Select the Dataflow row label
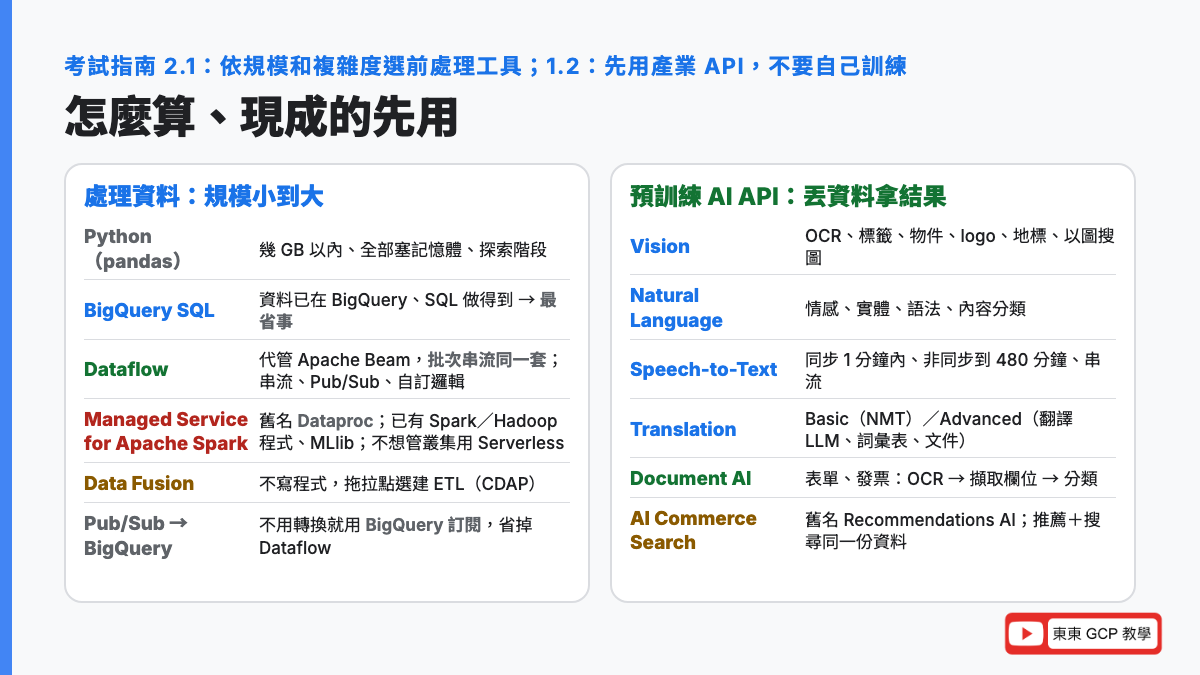The width and height of the screenshot is (1200, 675). coord(126,369)
